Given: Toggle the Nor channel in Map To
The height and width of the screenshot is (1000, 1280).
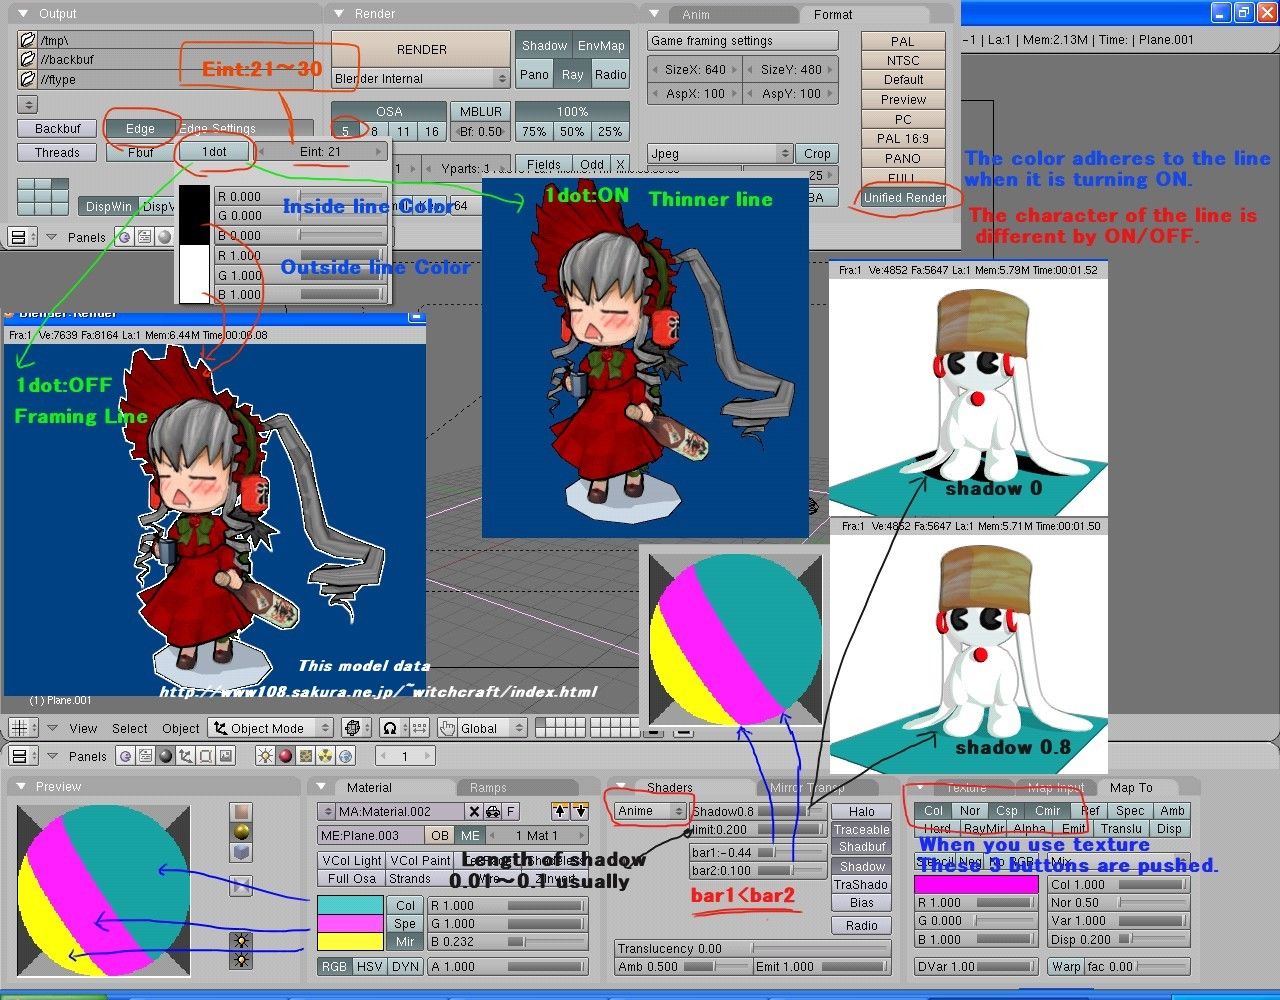Looking at the screenshot, I should [970, 811].
